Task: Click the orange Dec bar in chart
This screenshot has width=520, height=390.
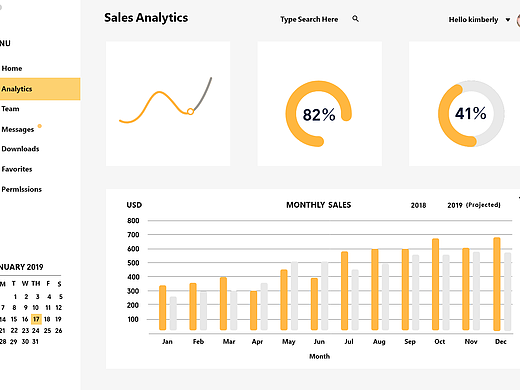Action: point(497,284)
